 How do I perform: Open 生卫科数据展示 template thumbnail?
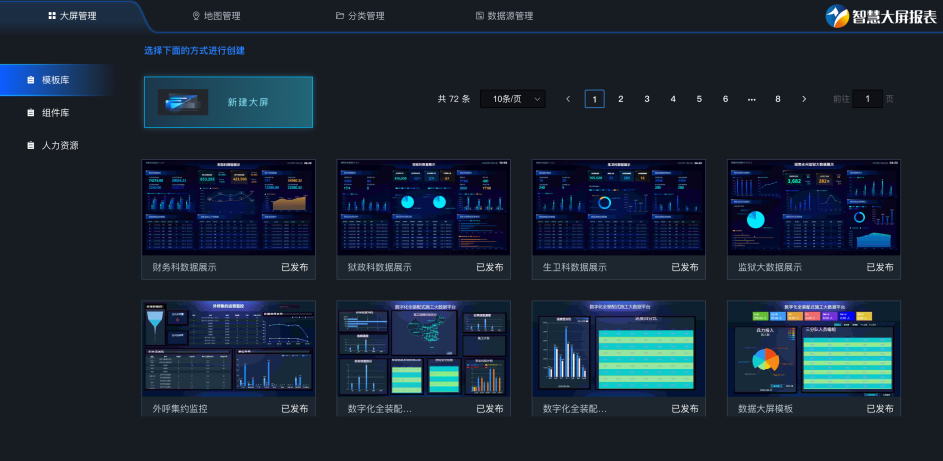(619, 207)
